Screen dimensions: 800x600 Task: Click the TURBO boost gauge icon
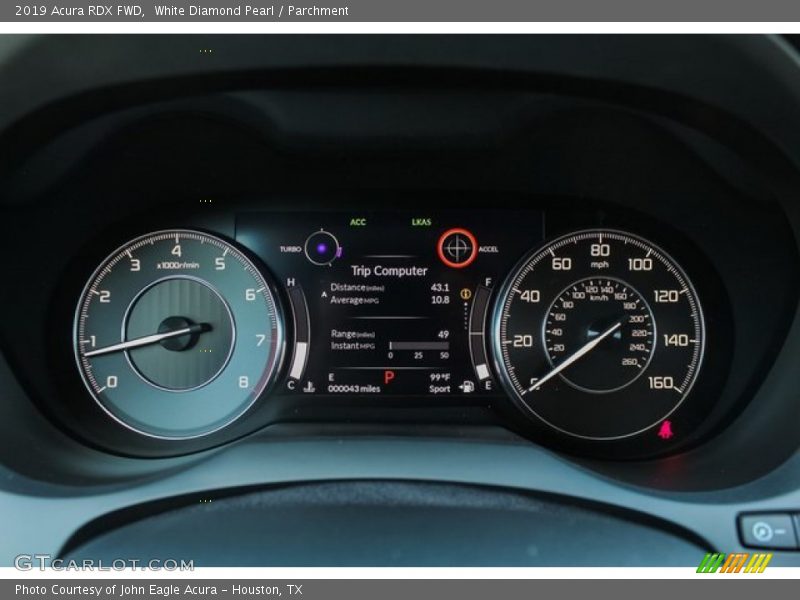pyautogui.click(x=322, y=248)
